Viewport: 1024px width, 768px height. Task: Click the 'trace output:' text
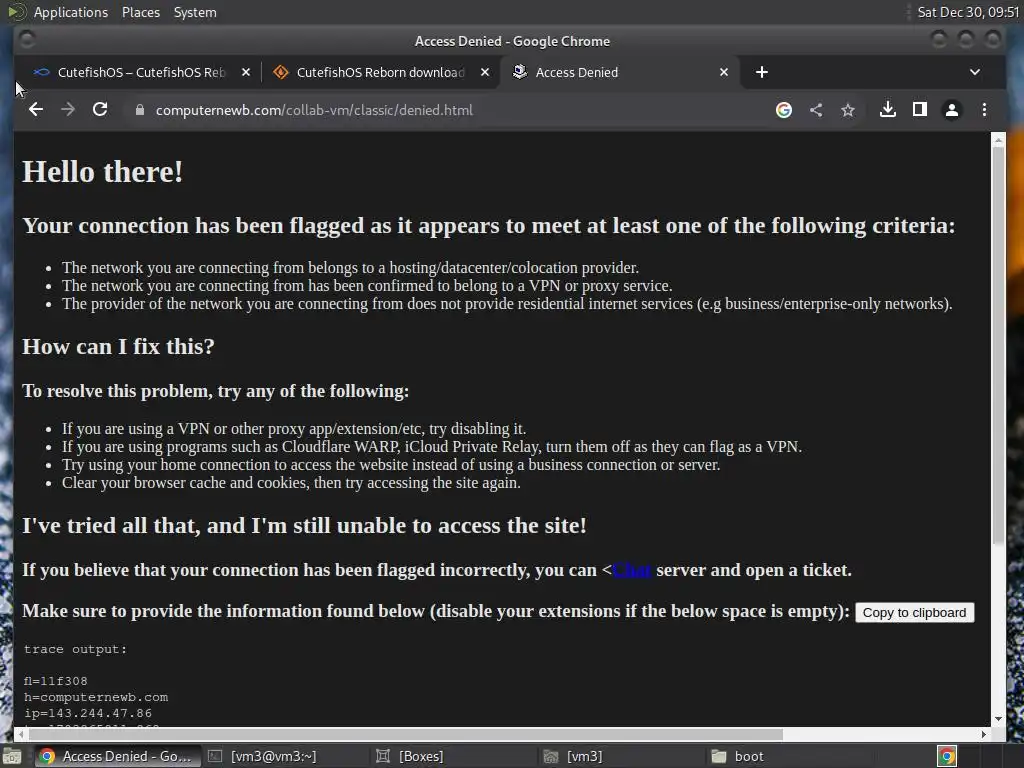click(x=75, y=649)
